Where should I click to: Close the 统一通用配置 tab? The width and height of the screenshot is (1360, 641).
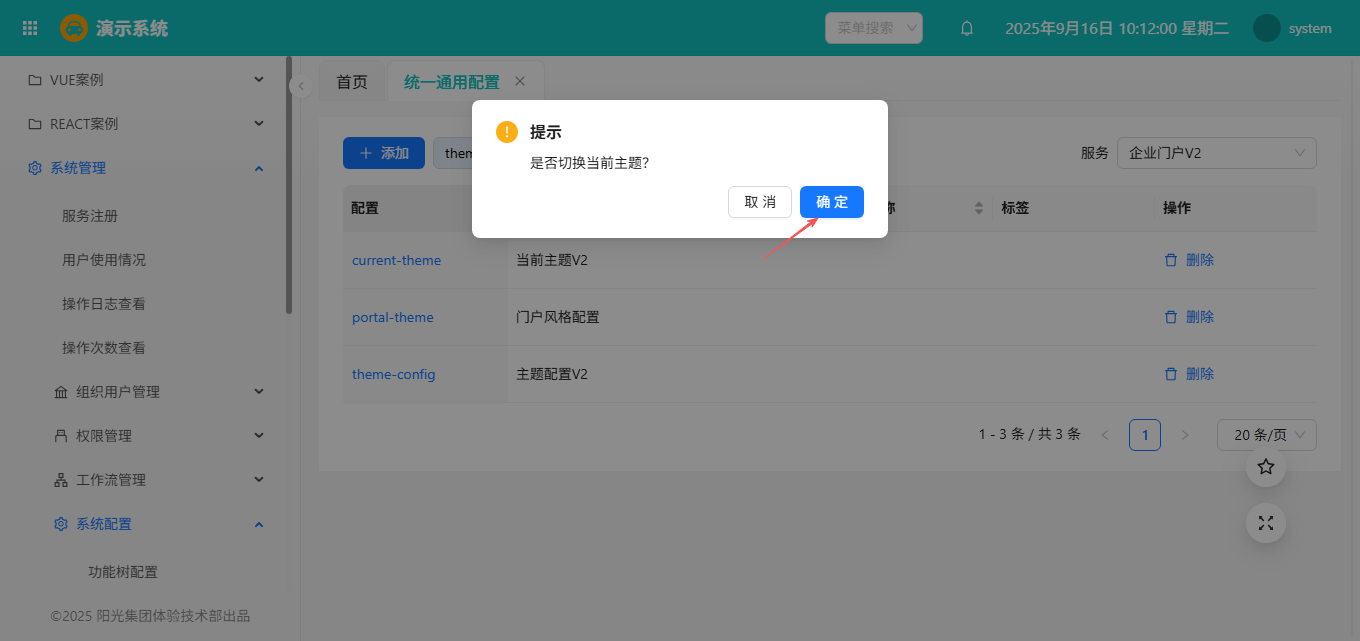pos(519,81)
